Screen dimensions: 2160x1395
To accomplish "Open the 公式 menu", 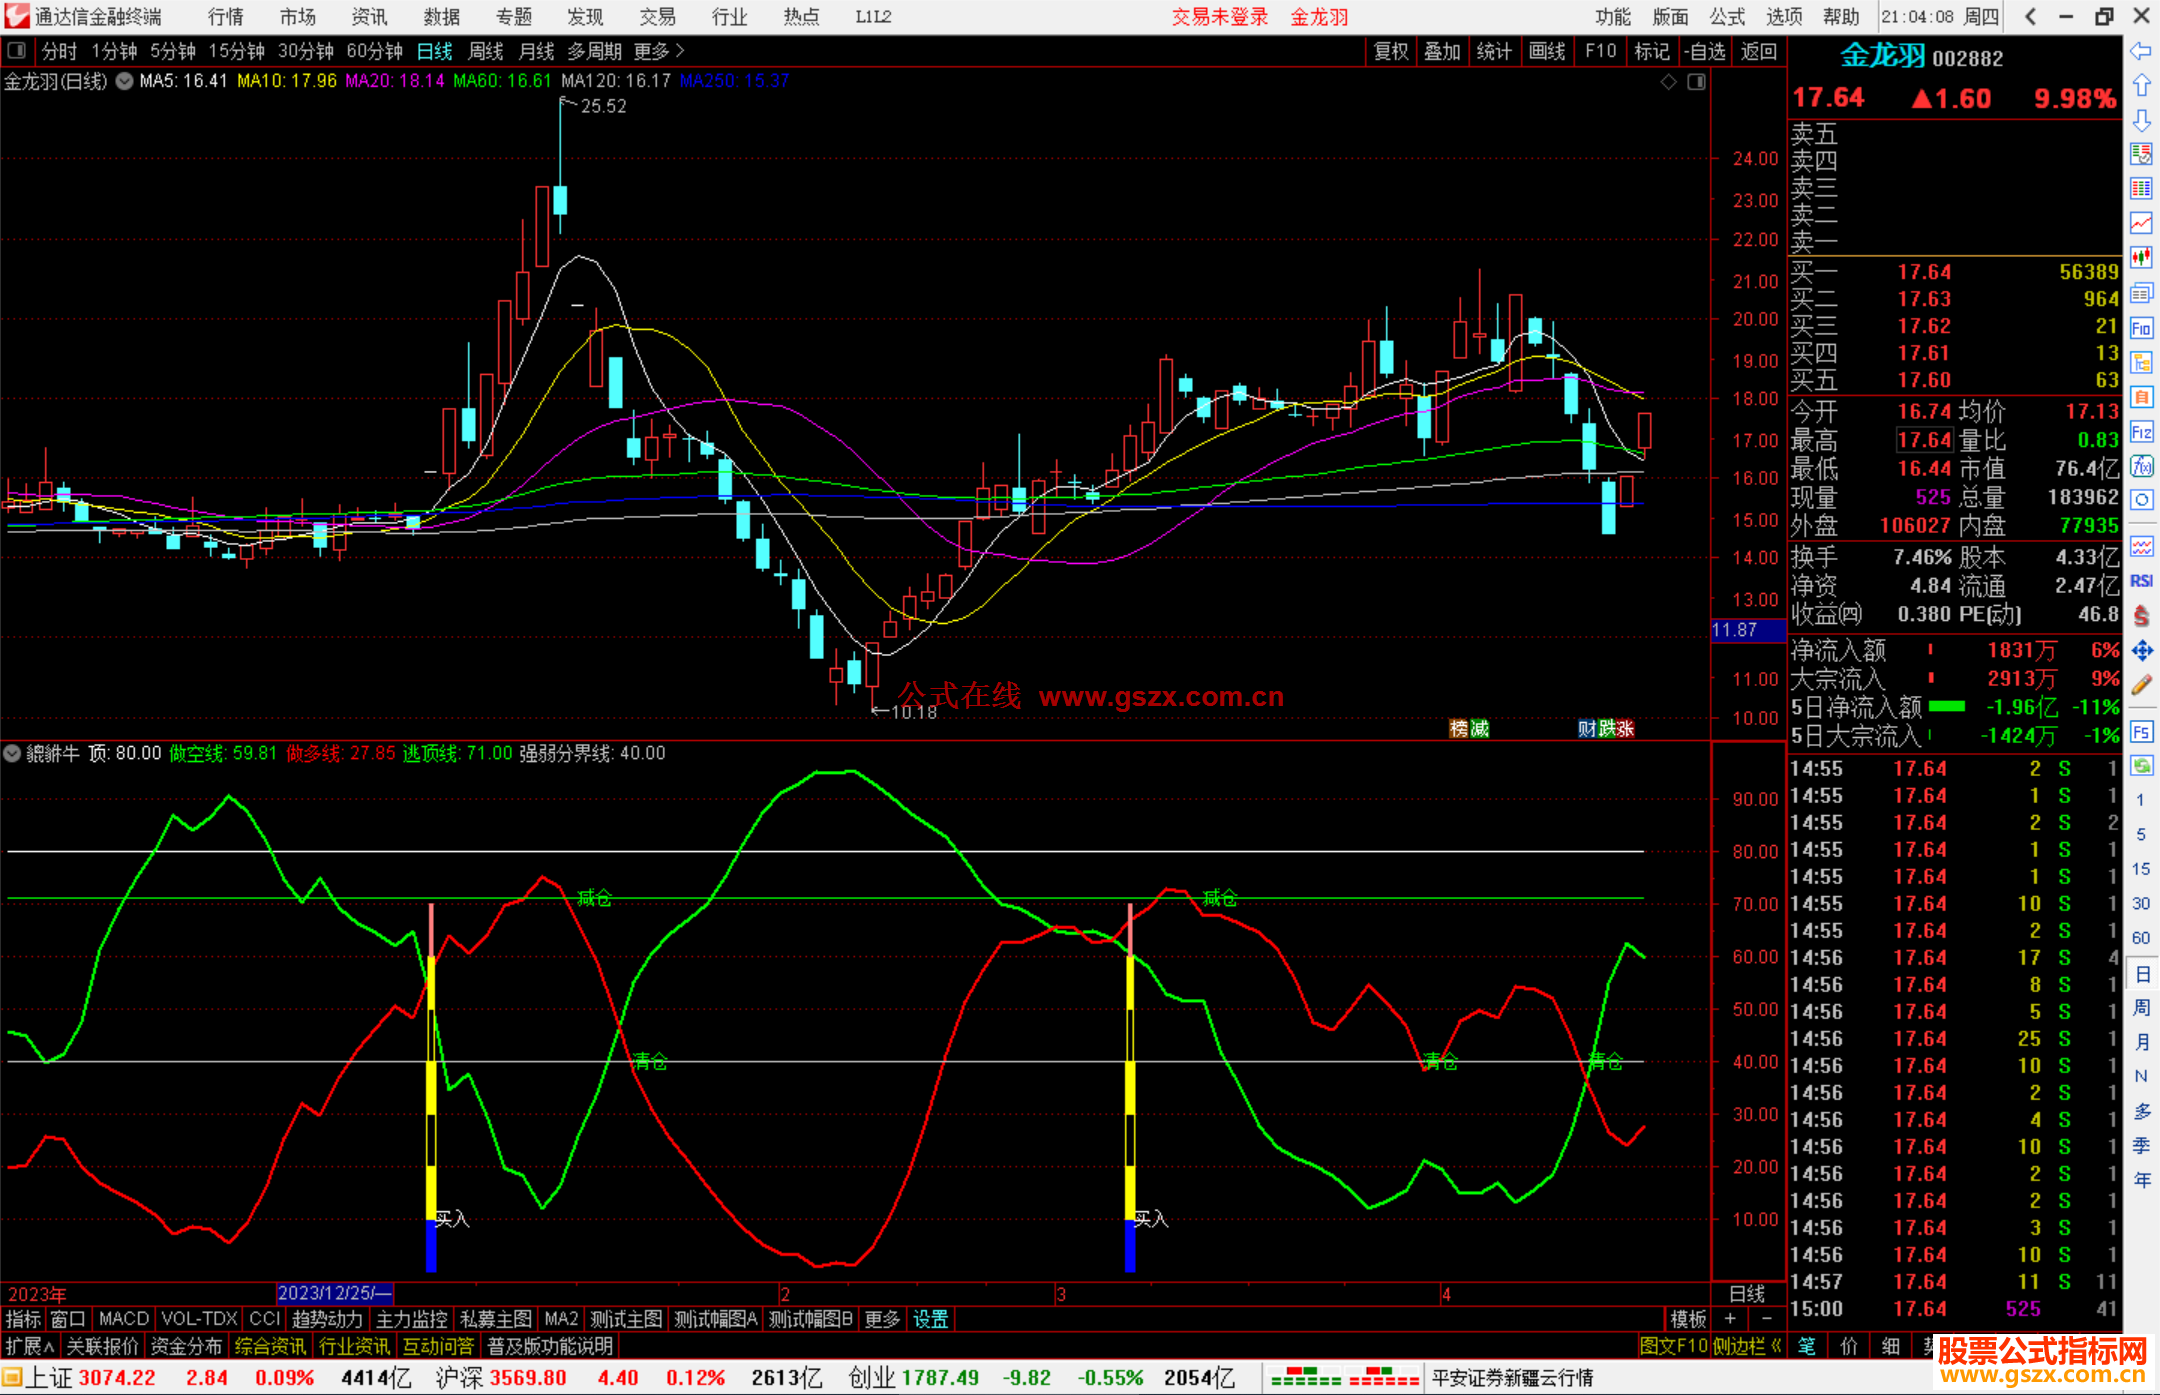I will [1726, 17].
